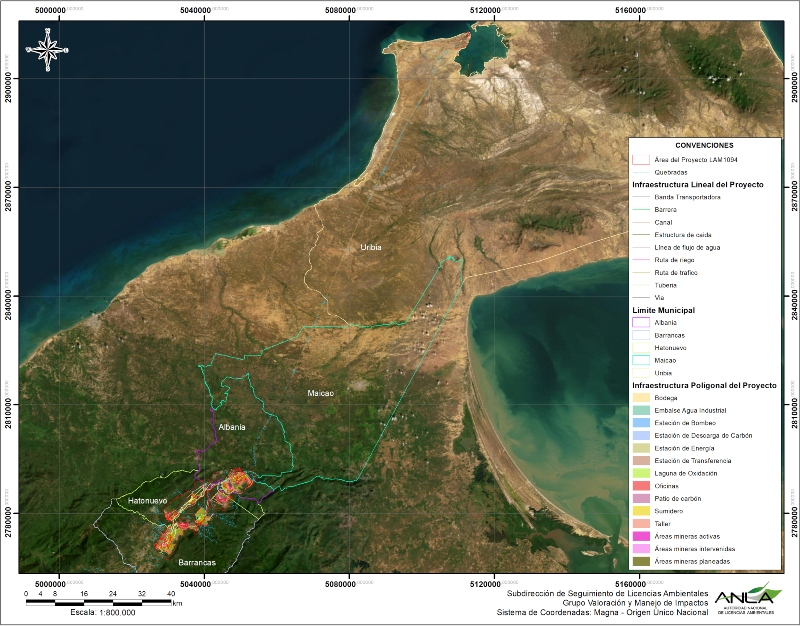Click the Área del Proyecto LAM1094 outline symbol
The width and height of the screenshot is (800, 626).
point(640,160)
